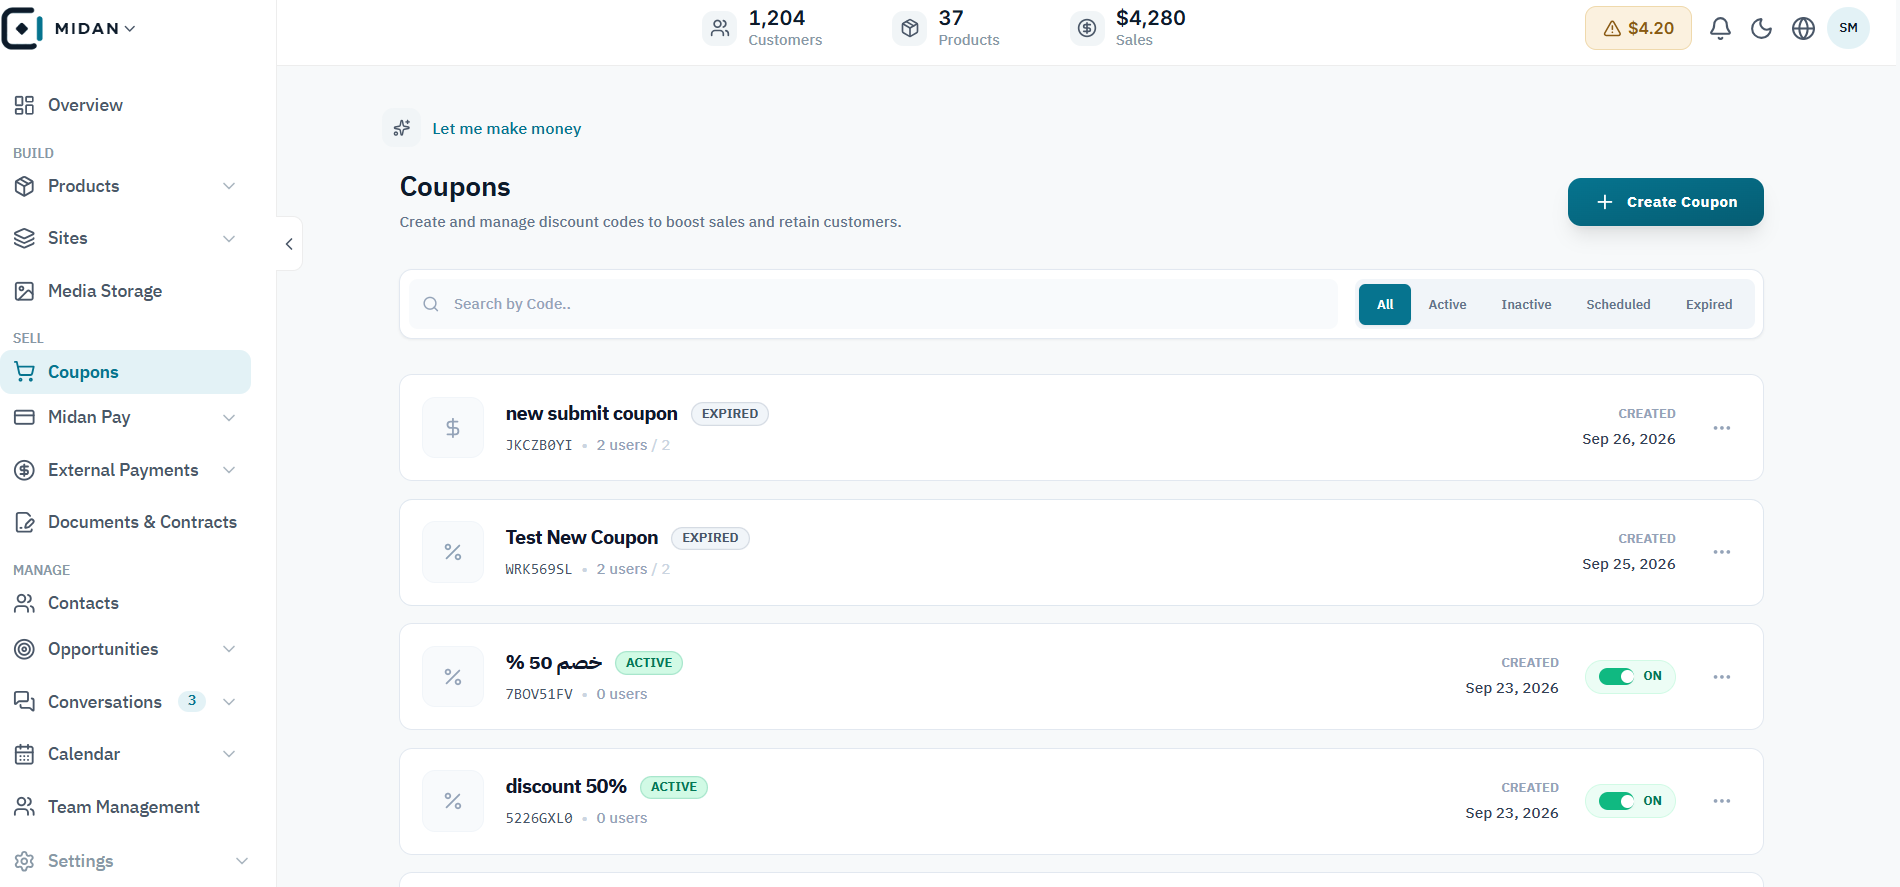Open options menu for discount 50% coupon
The height and width of the screenshot is (887, 1900).
tap(1721, 801)
